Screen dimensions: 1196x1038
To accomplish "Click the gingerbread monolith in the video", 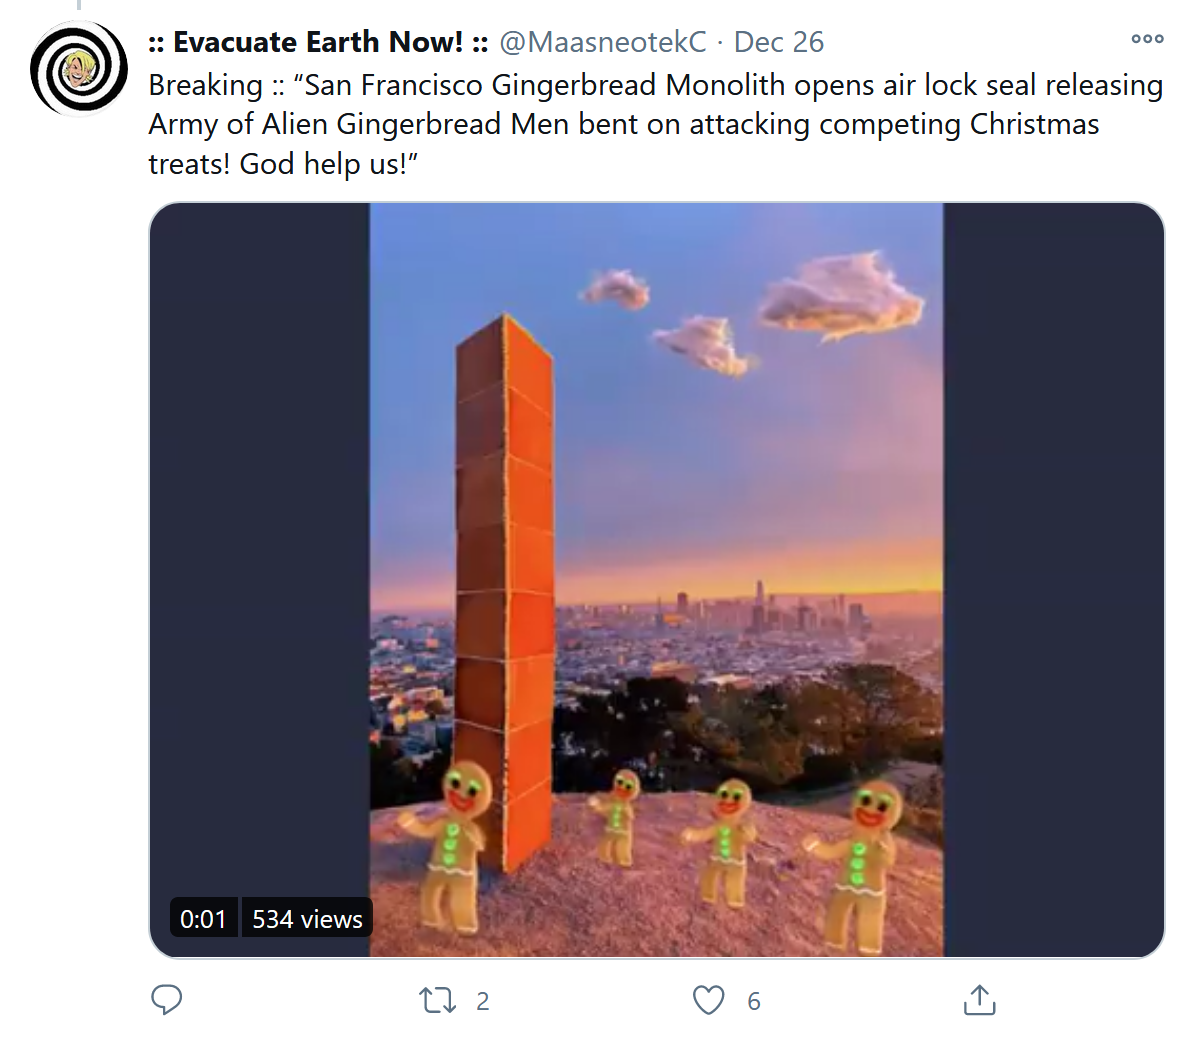I will click(504, 593).
